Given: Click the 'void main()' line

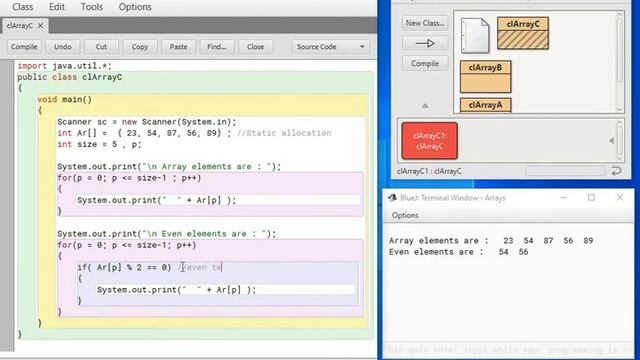Looking at the screenshot, I should (x=64, y=99).
